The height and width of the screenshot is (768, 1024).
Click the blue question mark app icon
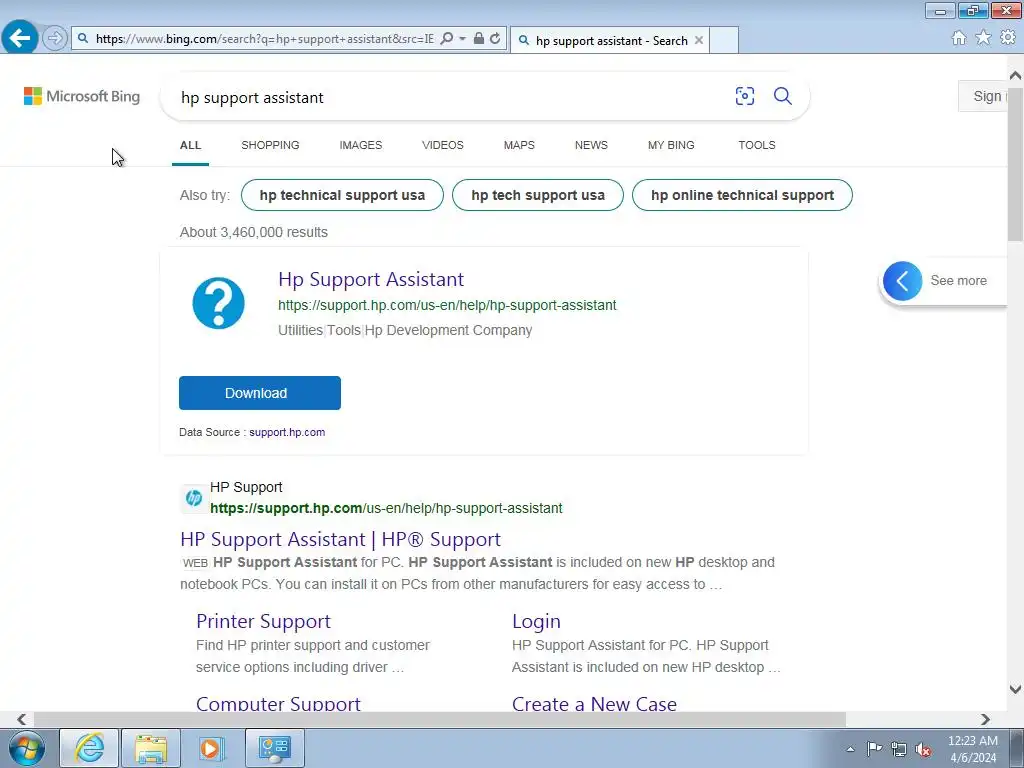[218, 303]
